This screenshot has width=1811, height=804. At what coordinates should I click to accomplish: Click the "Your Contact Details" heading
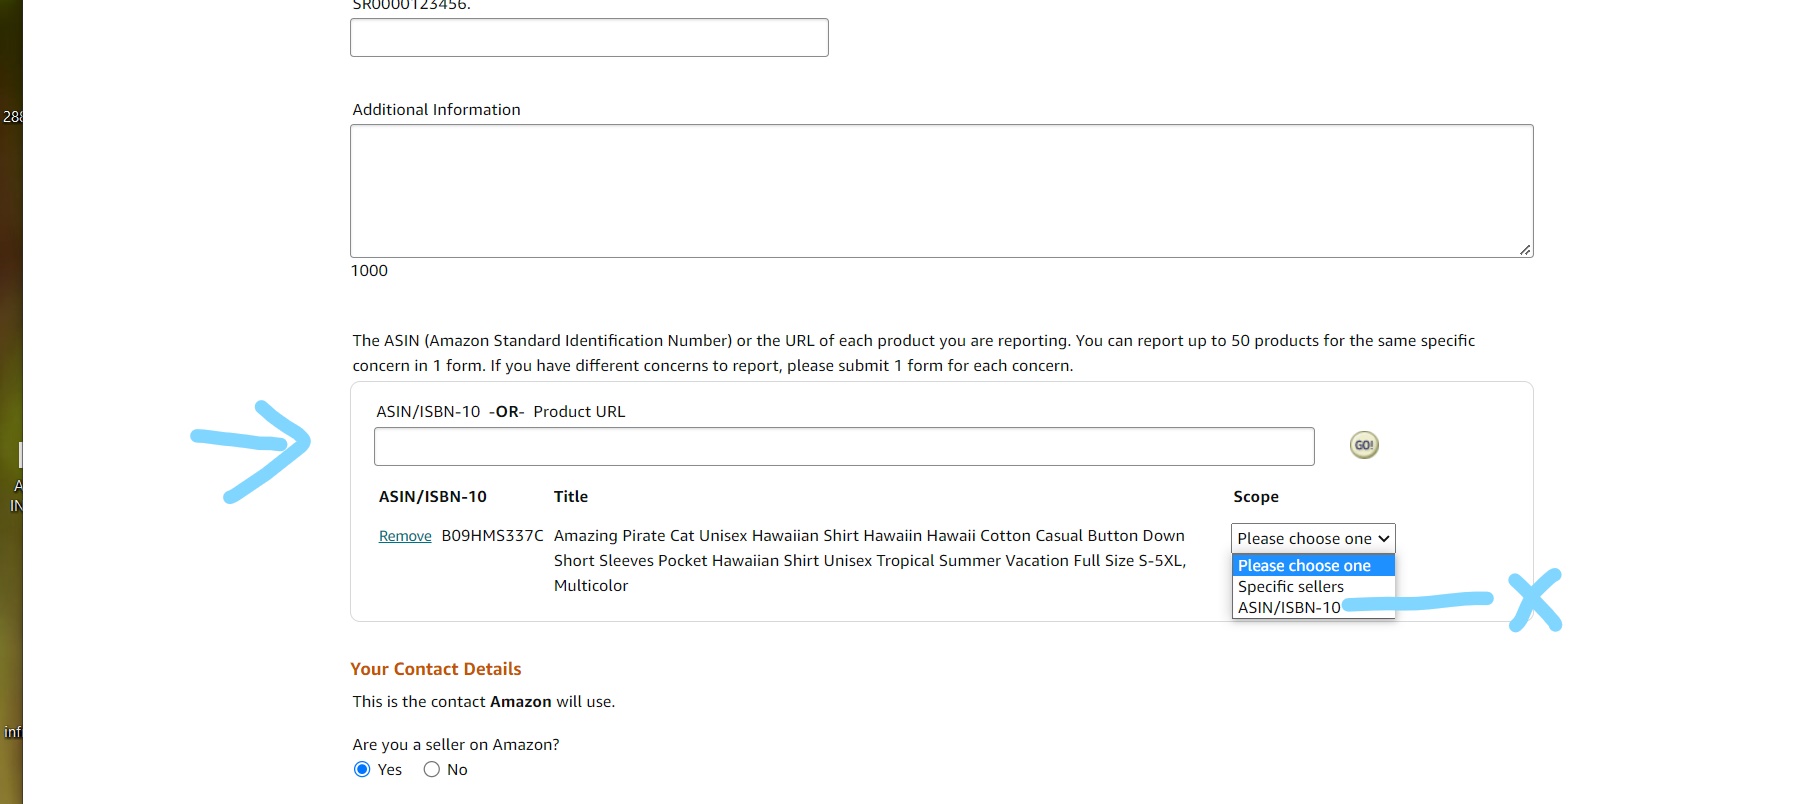(435, 669)
